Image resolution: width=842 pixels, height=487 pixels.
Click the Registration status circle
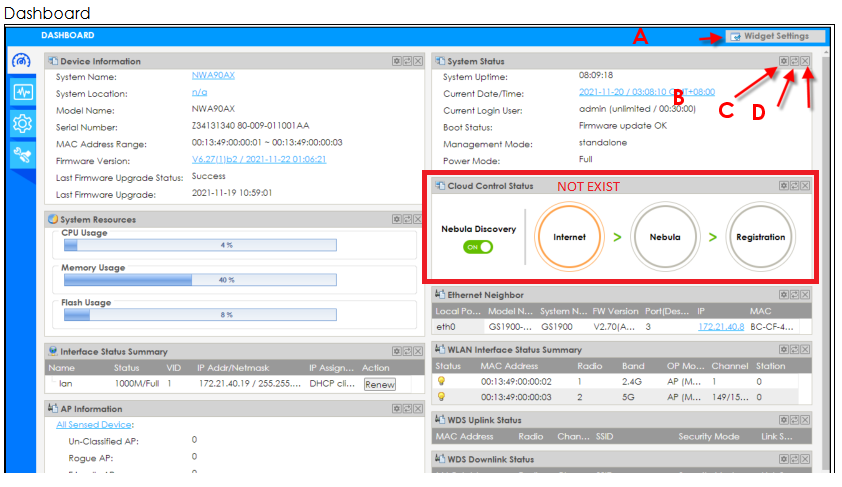coord(760,237)
